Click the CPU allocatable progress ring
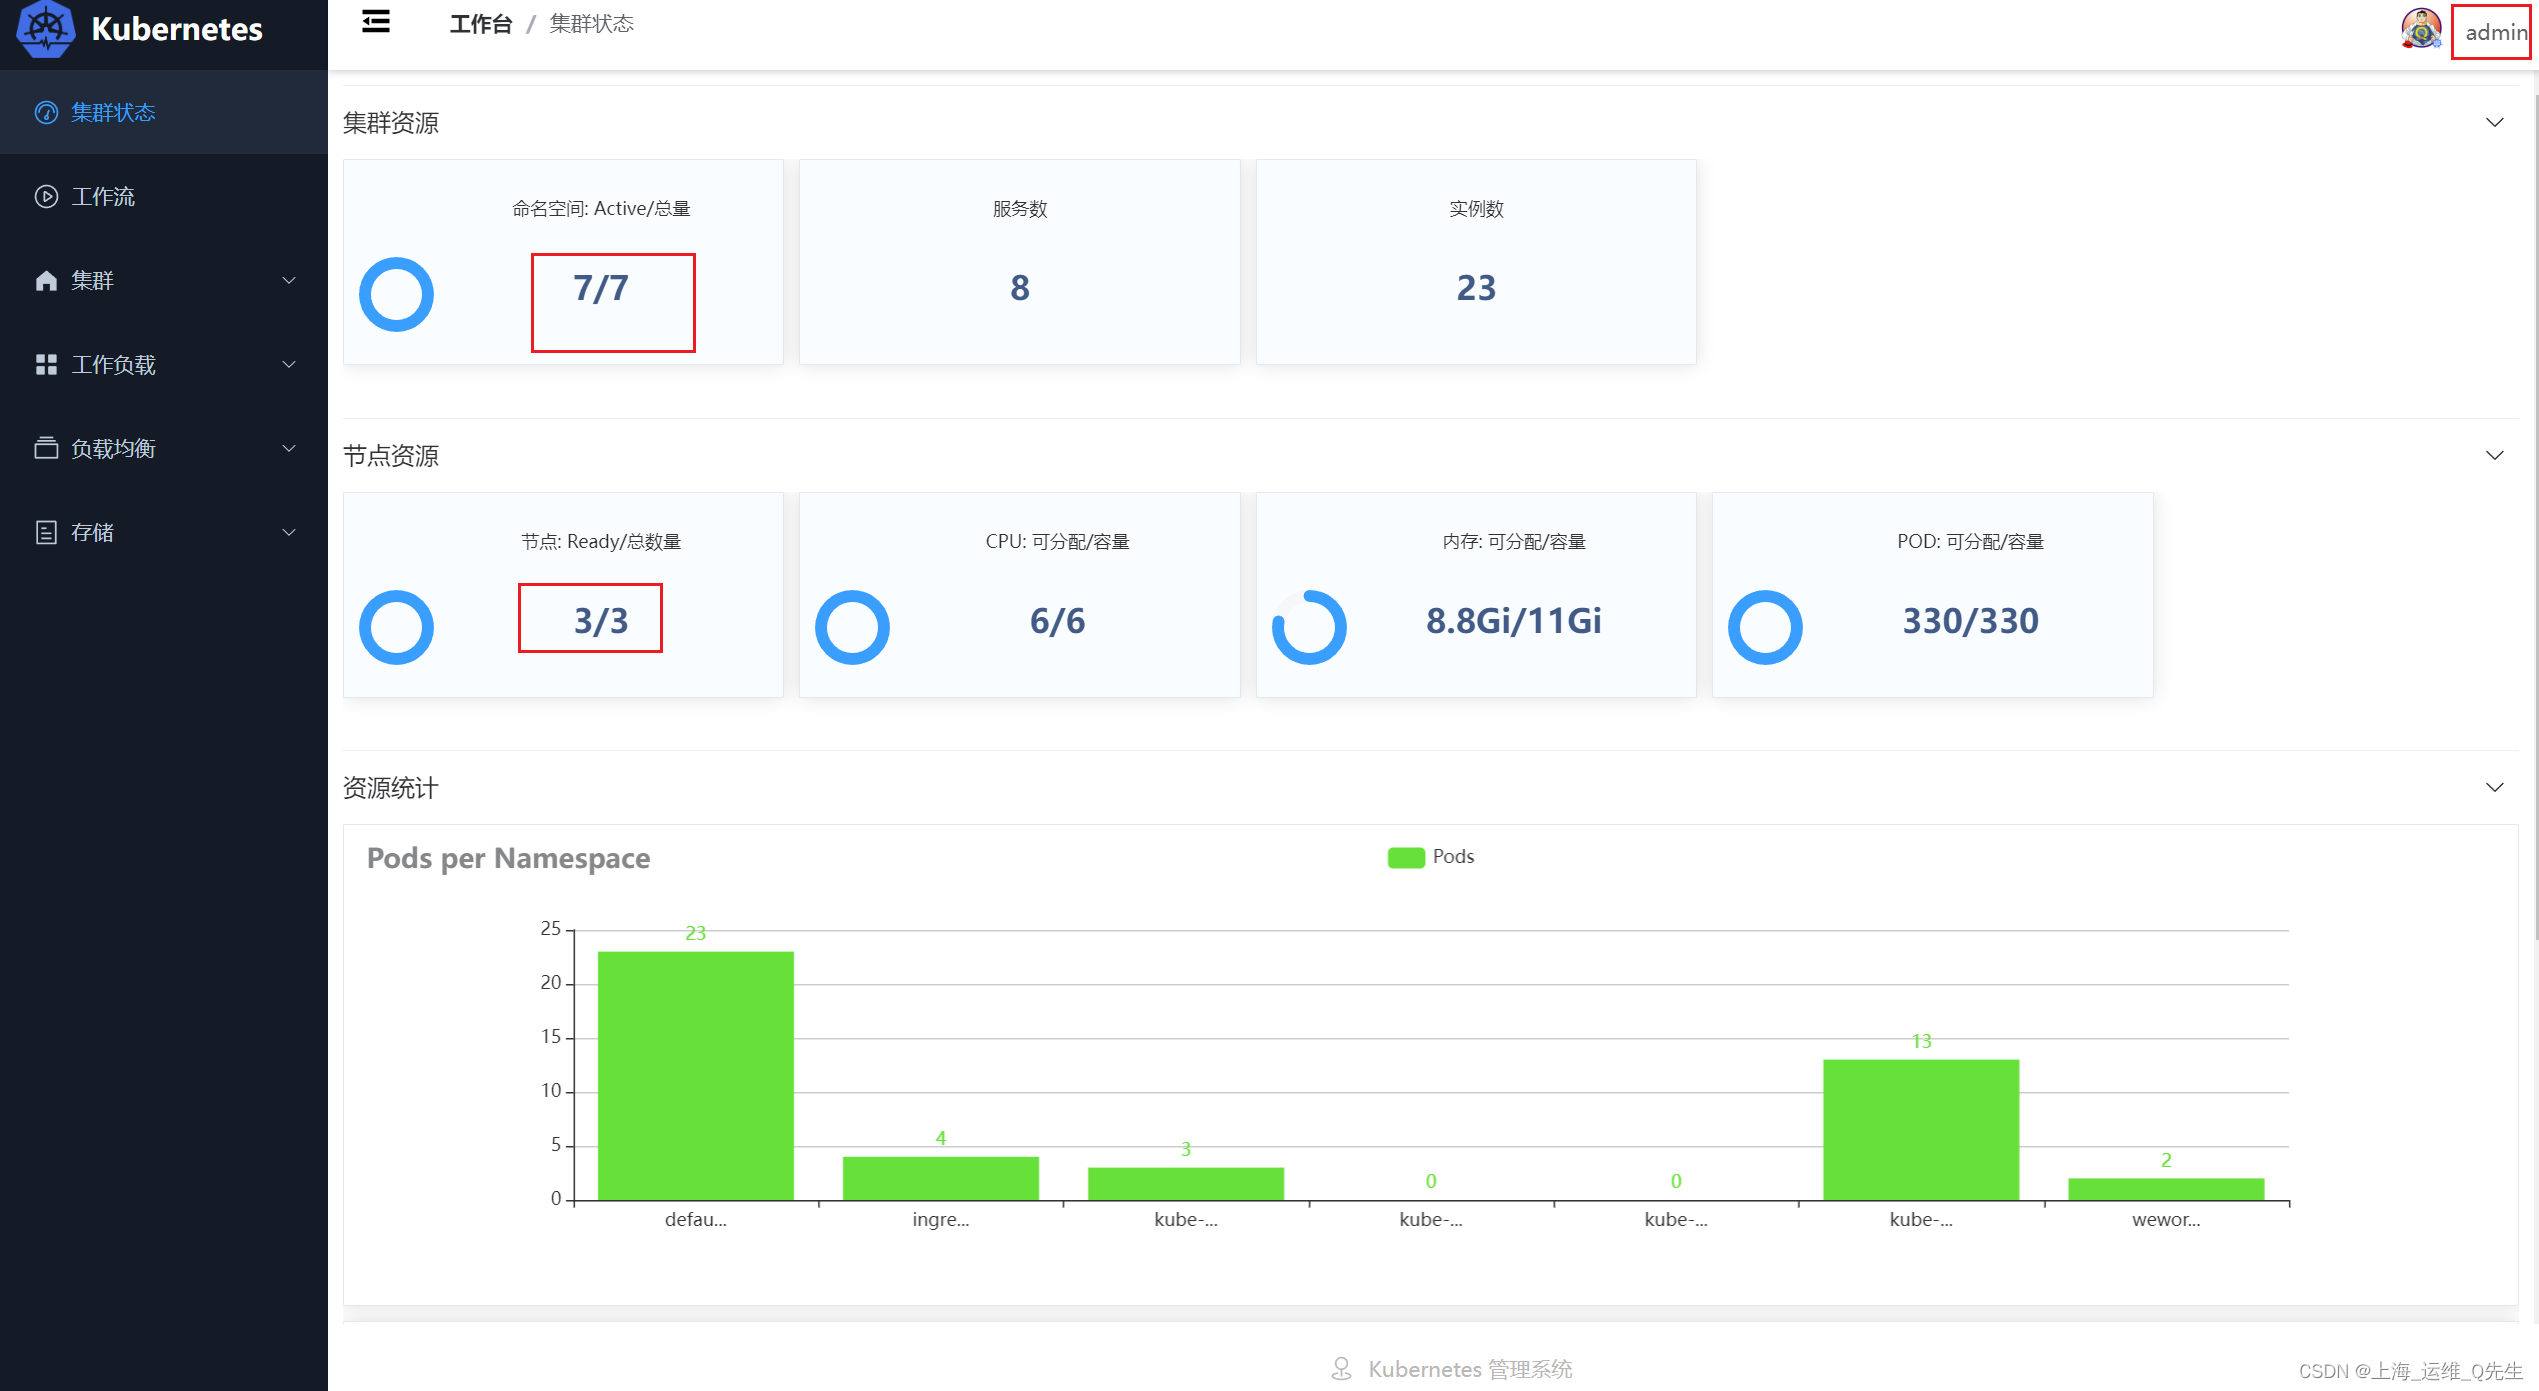Viewport: 2539px width, 1391px height. 852,627
